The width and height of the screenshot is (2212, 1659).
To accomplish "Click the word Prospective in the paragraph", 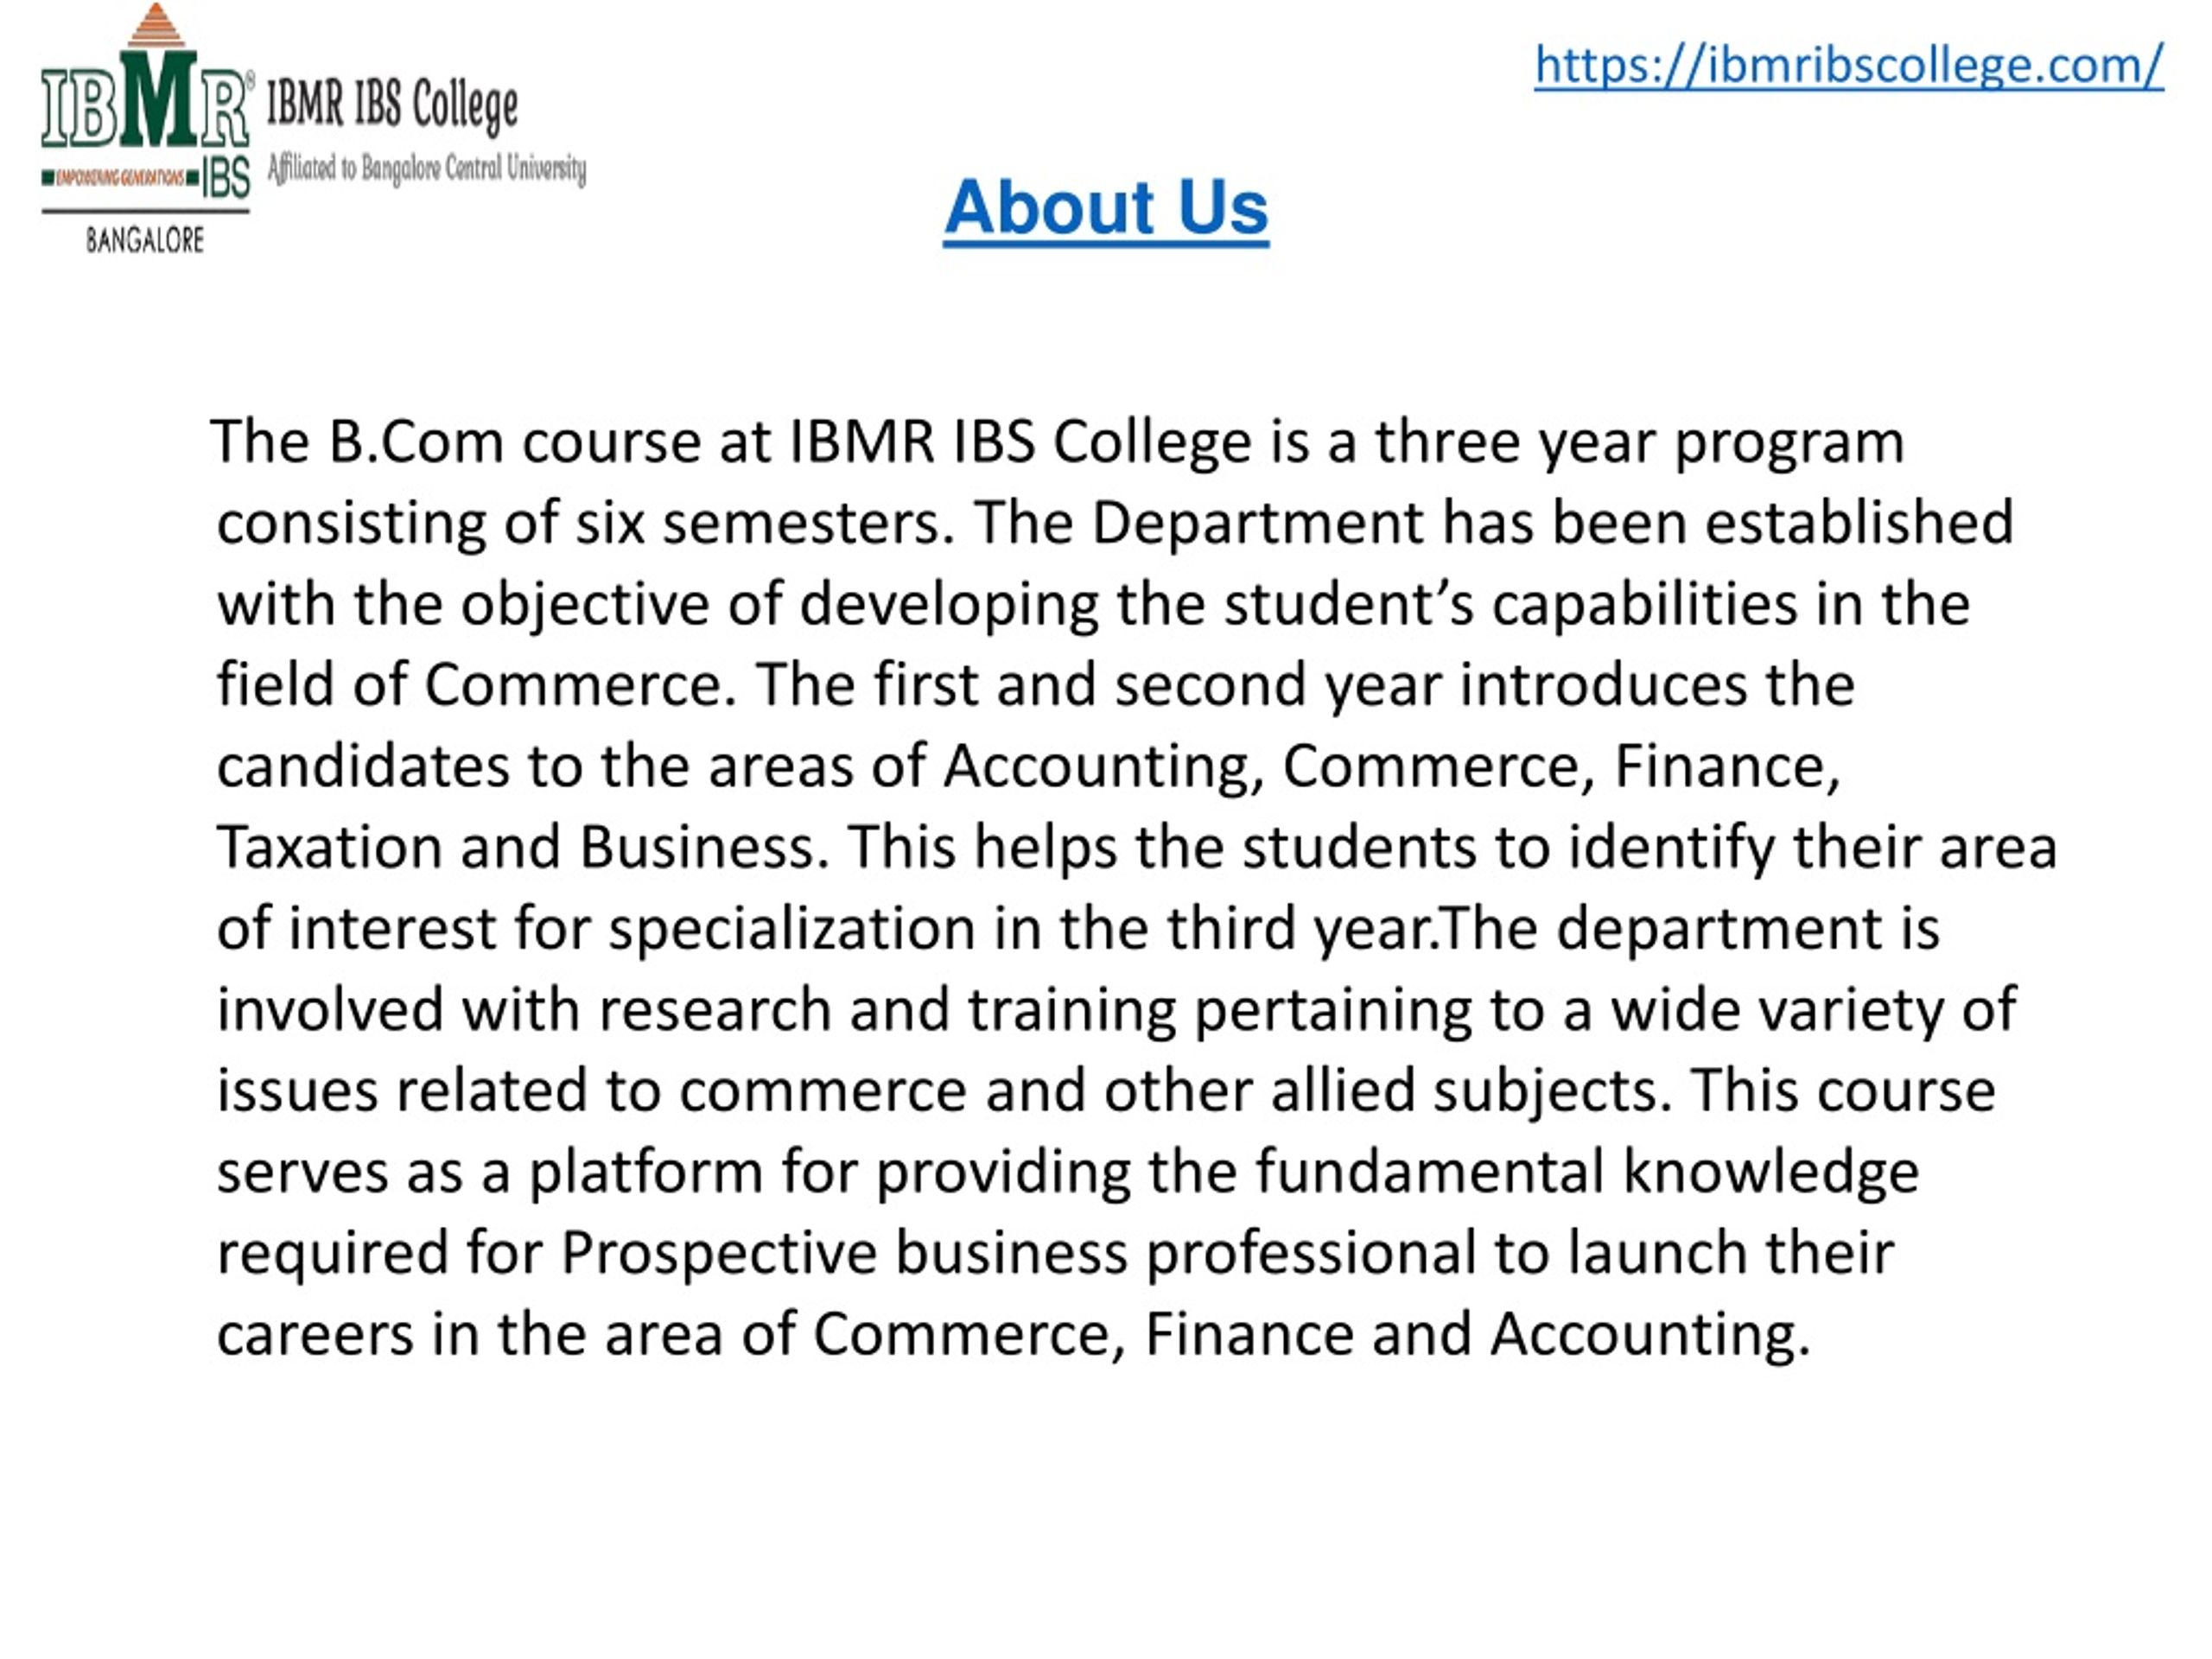I will coord(718,1254).
